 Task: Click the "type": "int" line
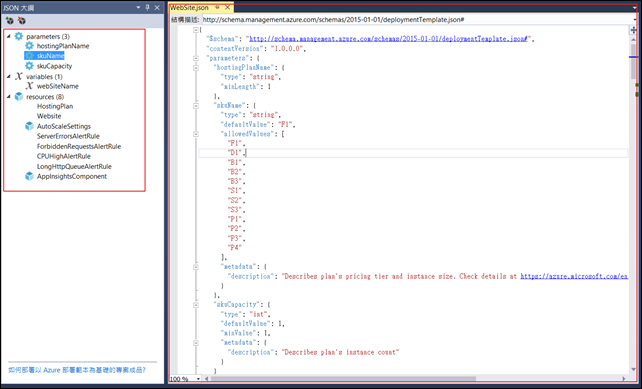tap(246, 314)
